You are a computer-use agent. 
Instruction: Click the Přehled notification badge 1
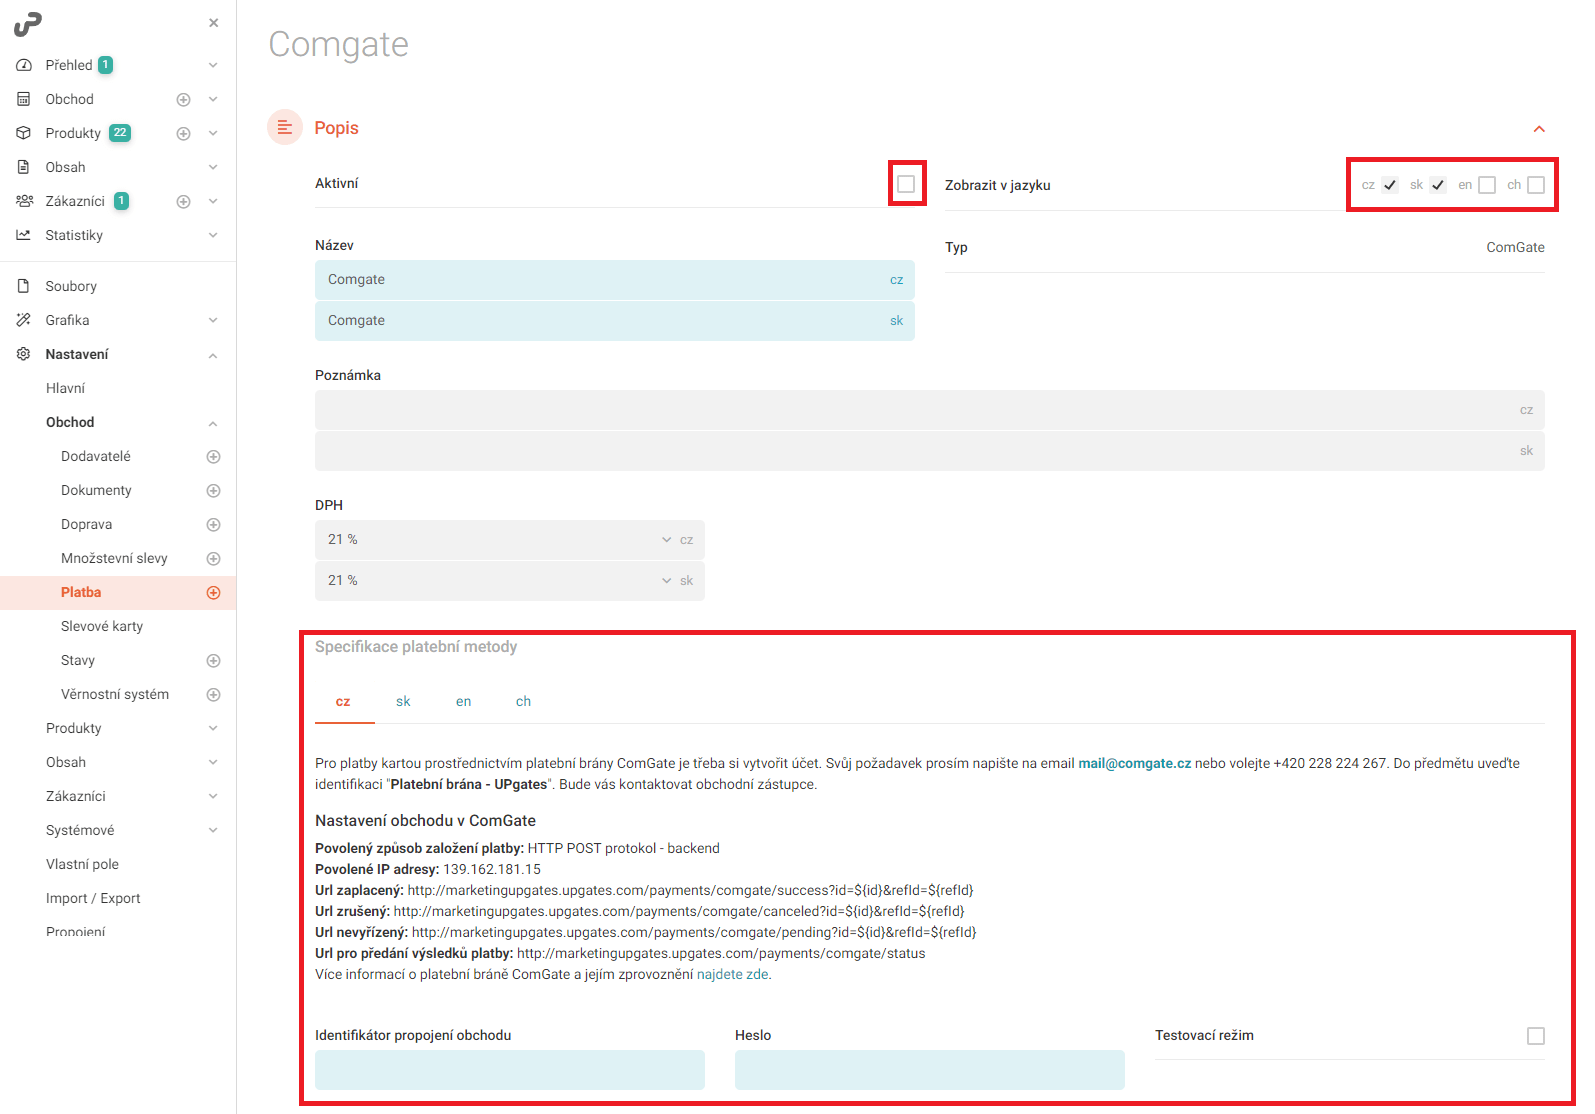pos(105,65)
